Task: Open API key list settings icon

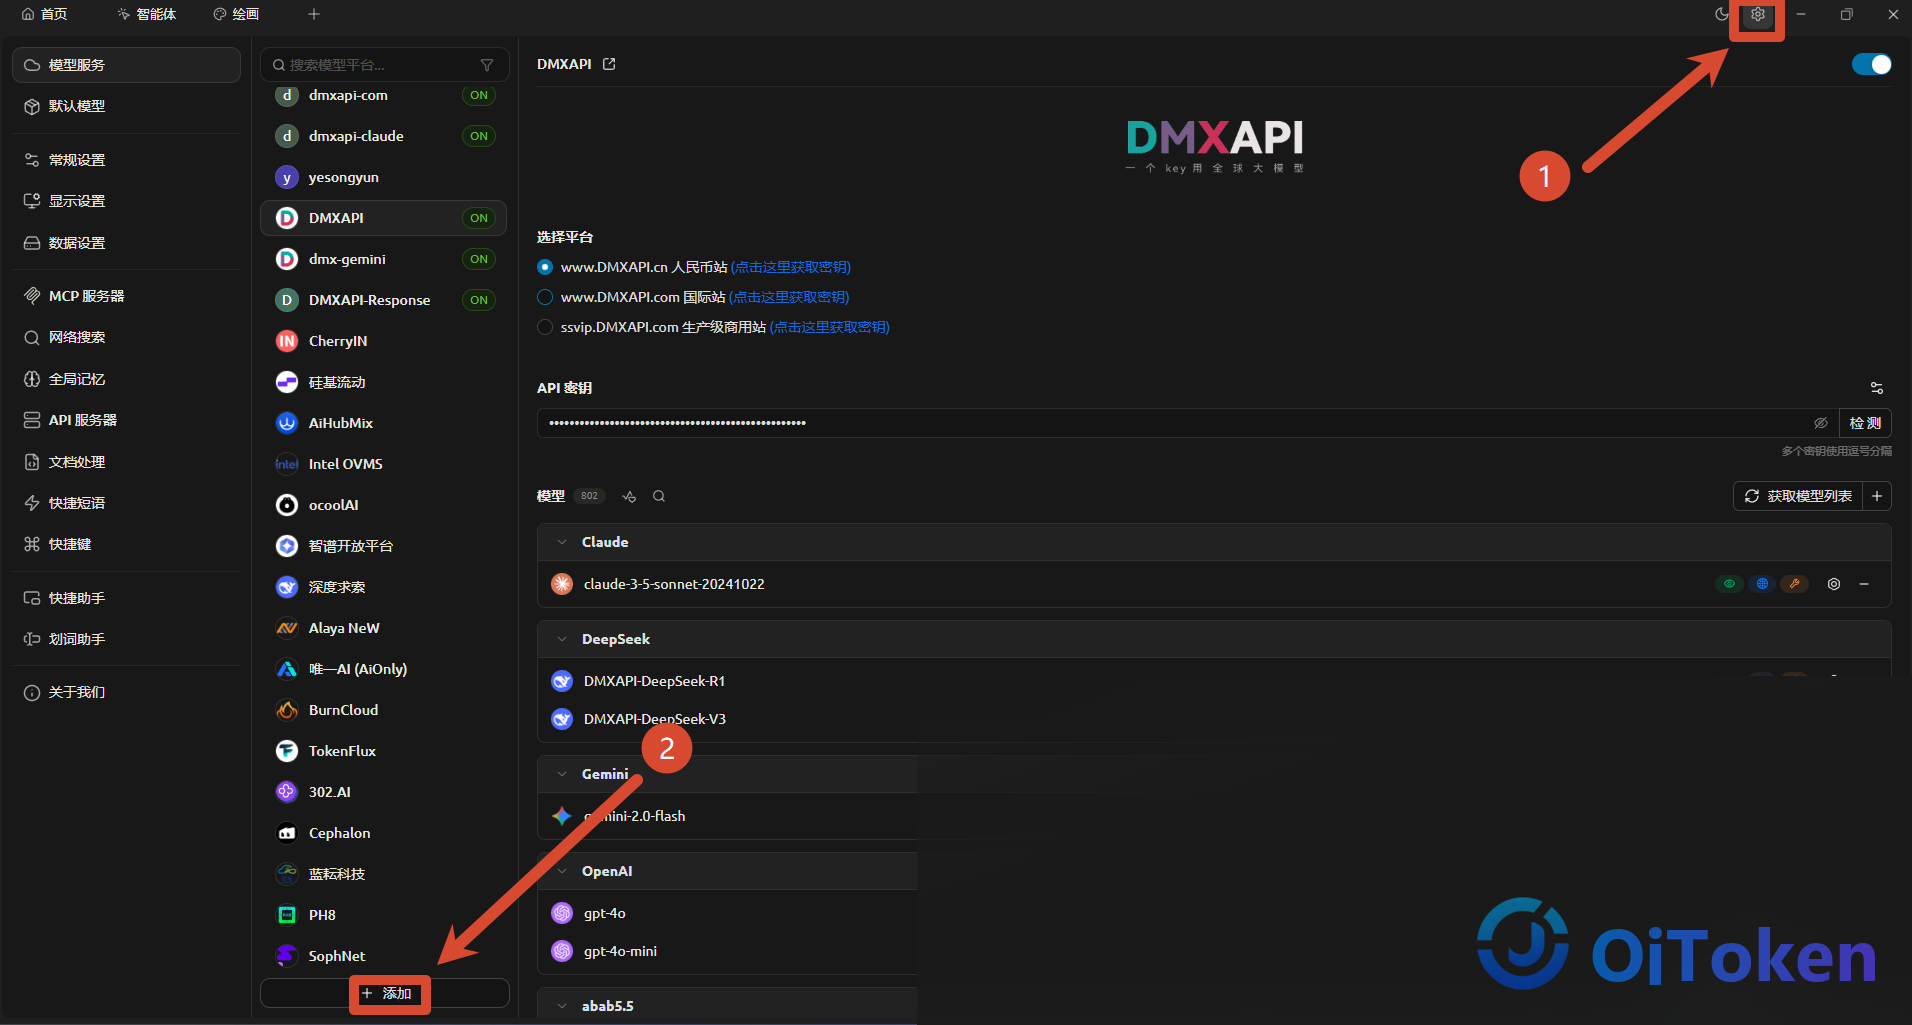Action: pos(1876,388)
